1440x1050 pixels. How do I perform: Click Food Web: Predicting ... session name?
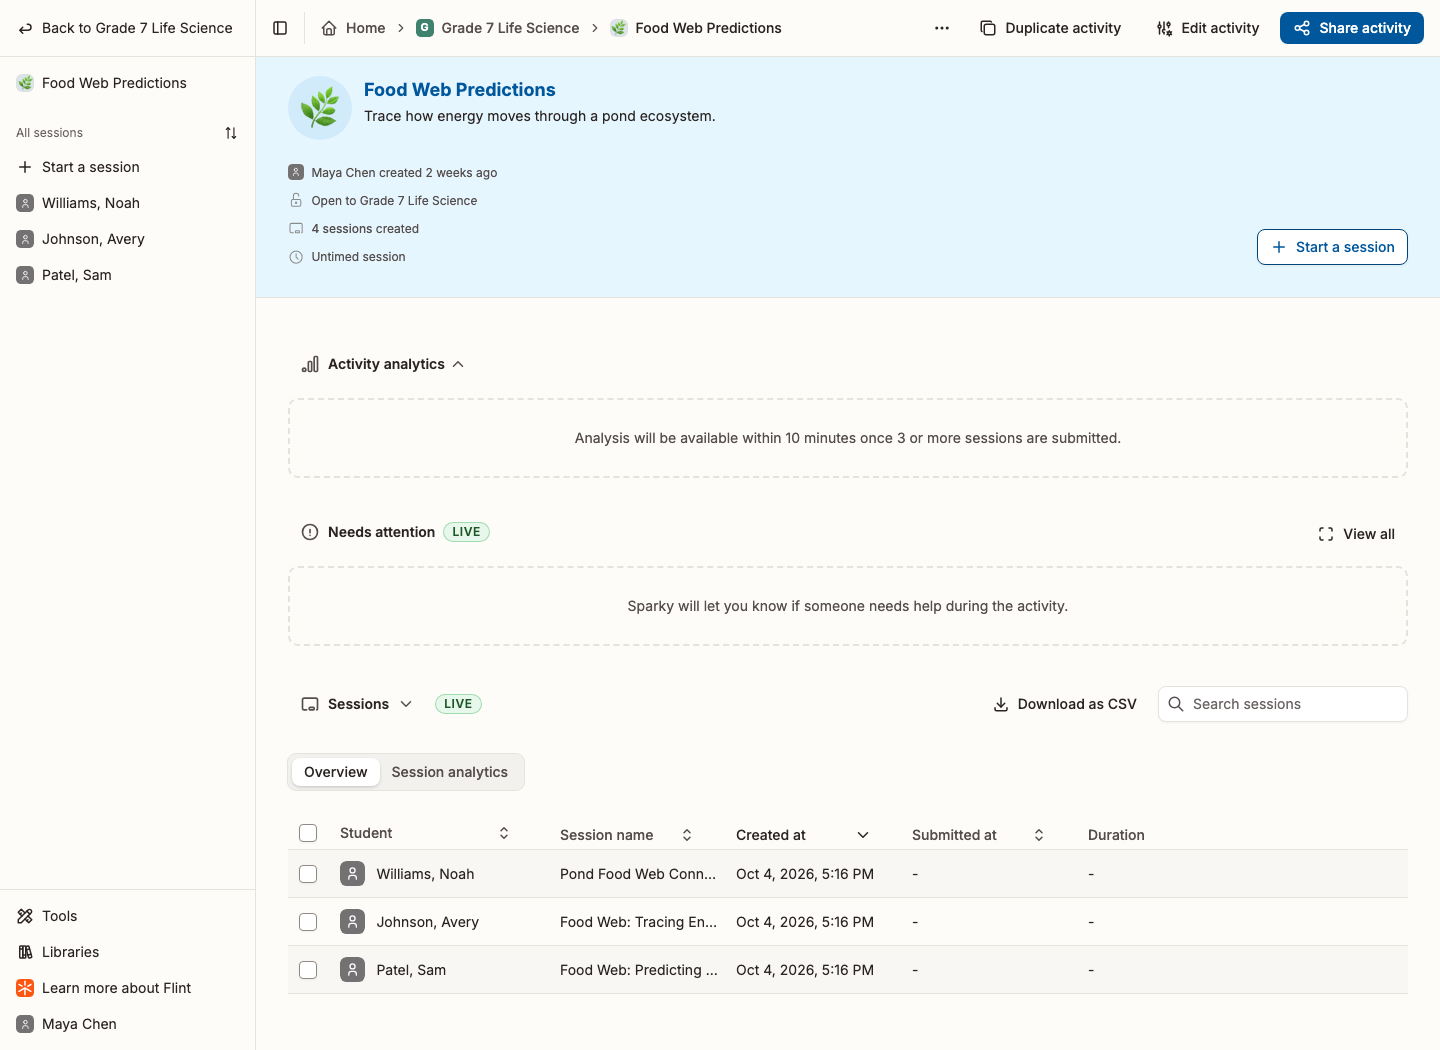click(639, 970)
